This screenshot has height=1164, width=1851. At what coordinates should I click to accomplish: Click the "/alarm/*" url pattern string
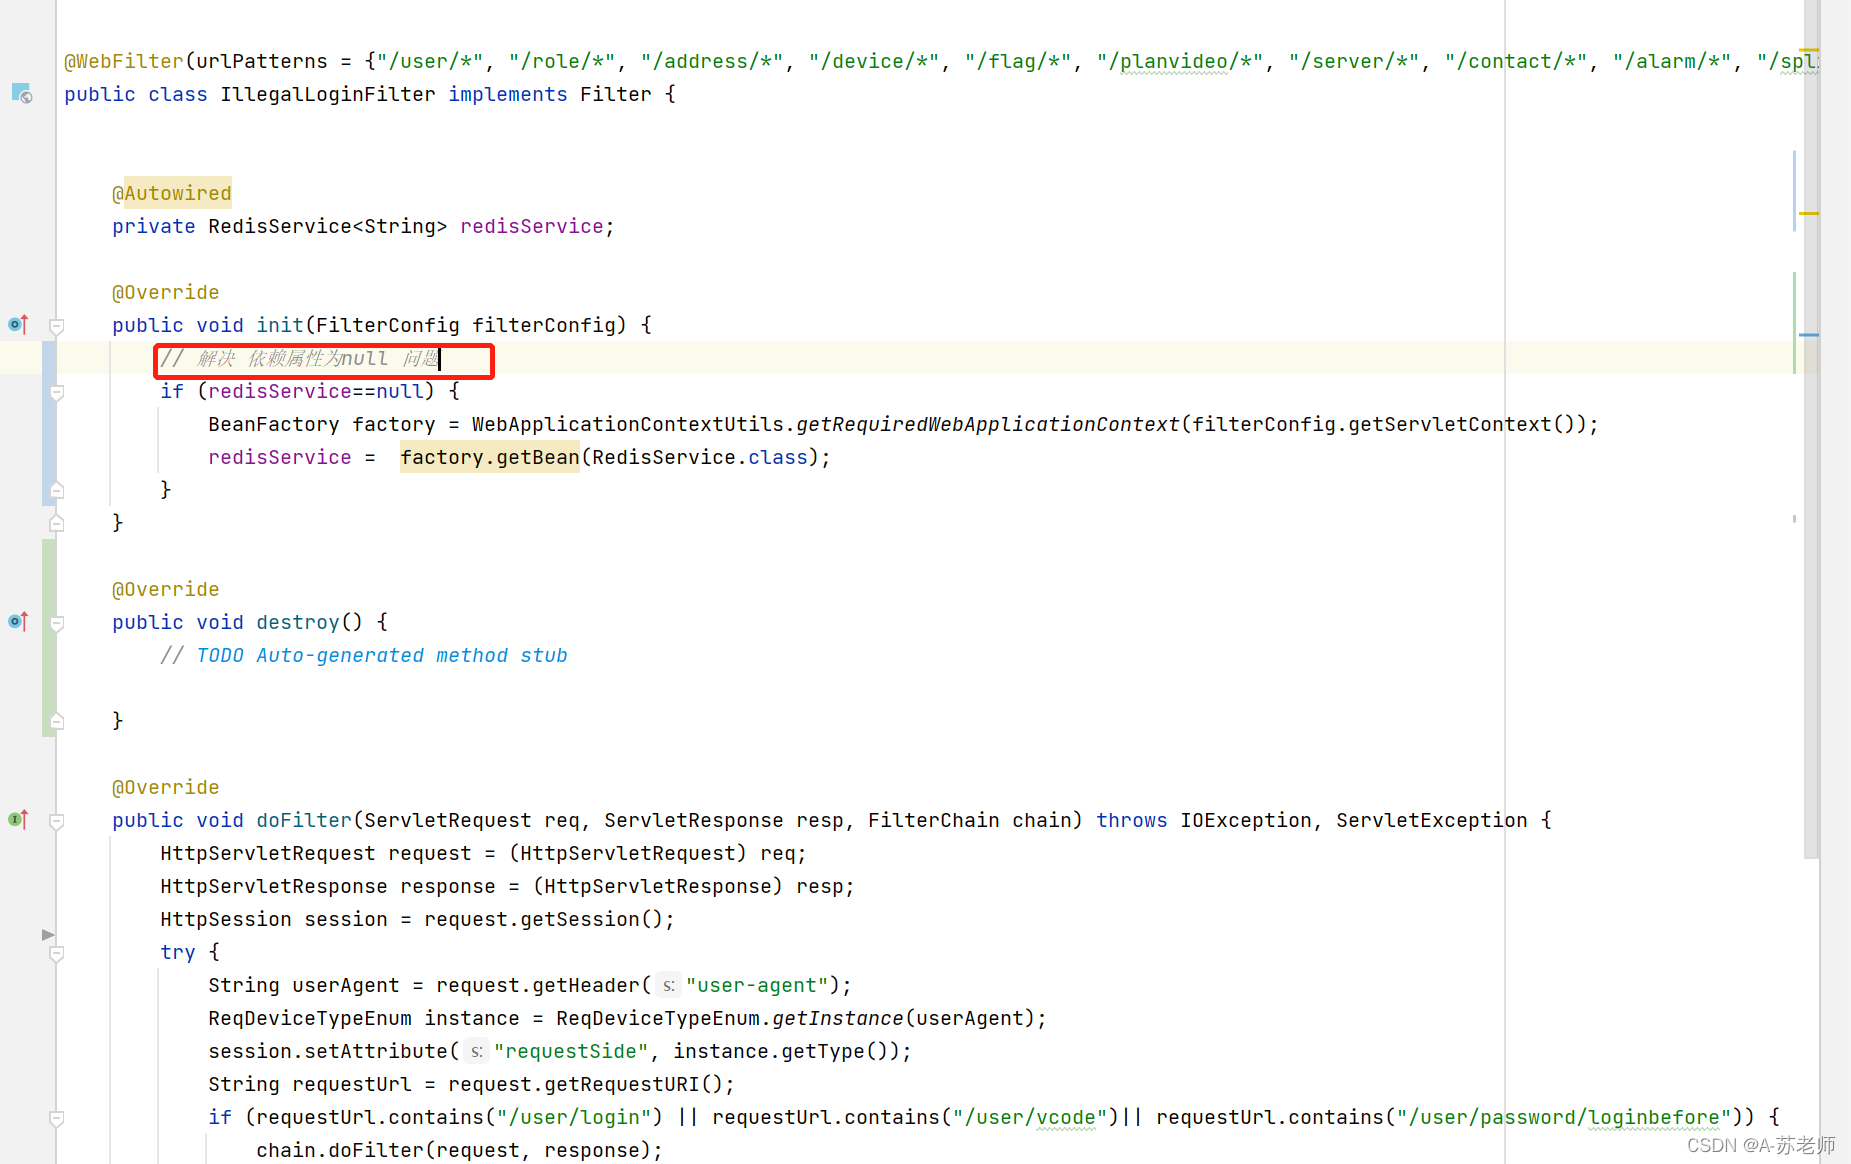[x=1672, y=61]
